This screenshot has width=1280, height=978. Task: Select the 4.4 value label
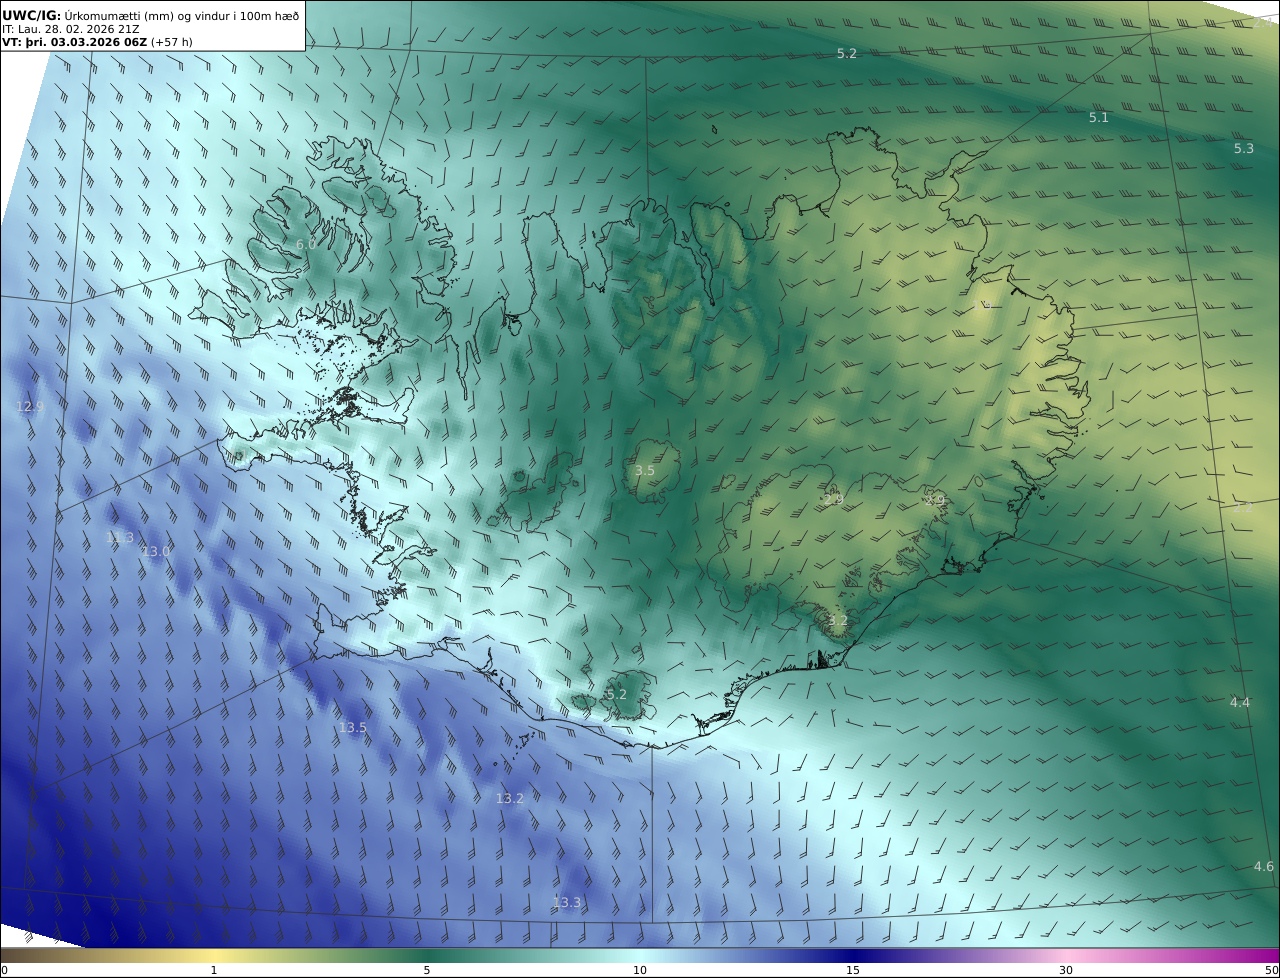pos(1240,702)
